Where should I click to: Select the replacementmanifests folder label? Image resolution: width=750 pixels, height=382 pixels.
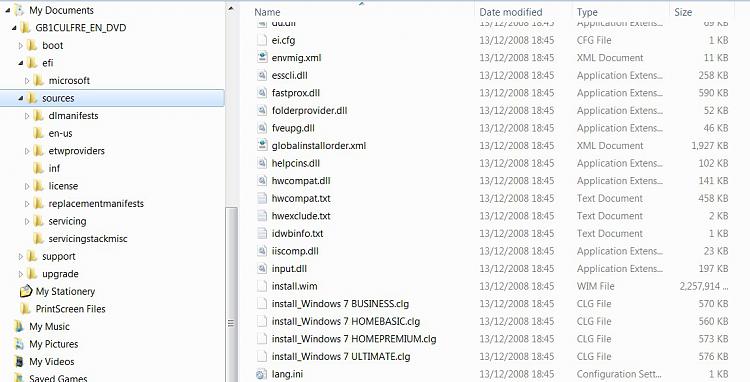pos(96,204)
